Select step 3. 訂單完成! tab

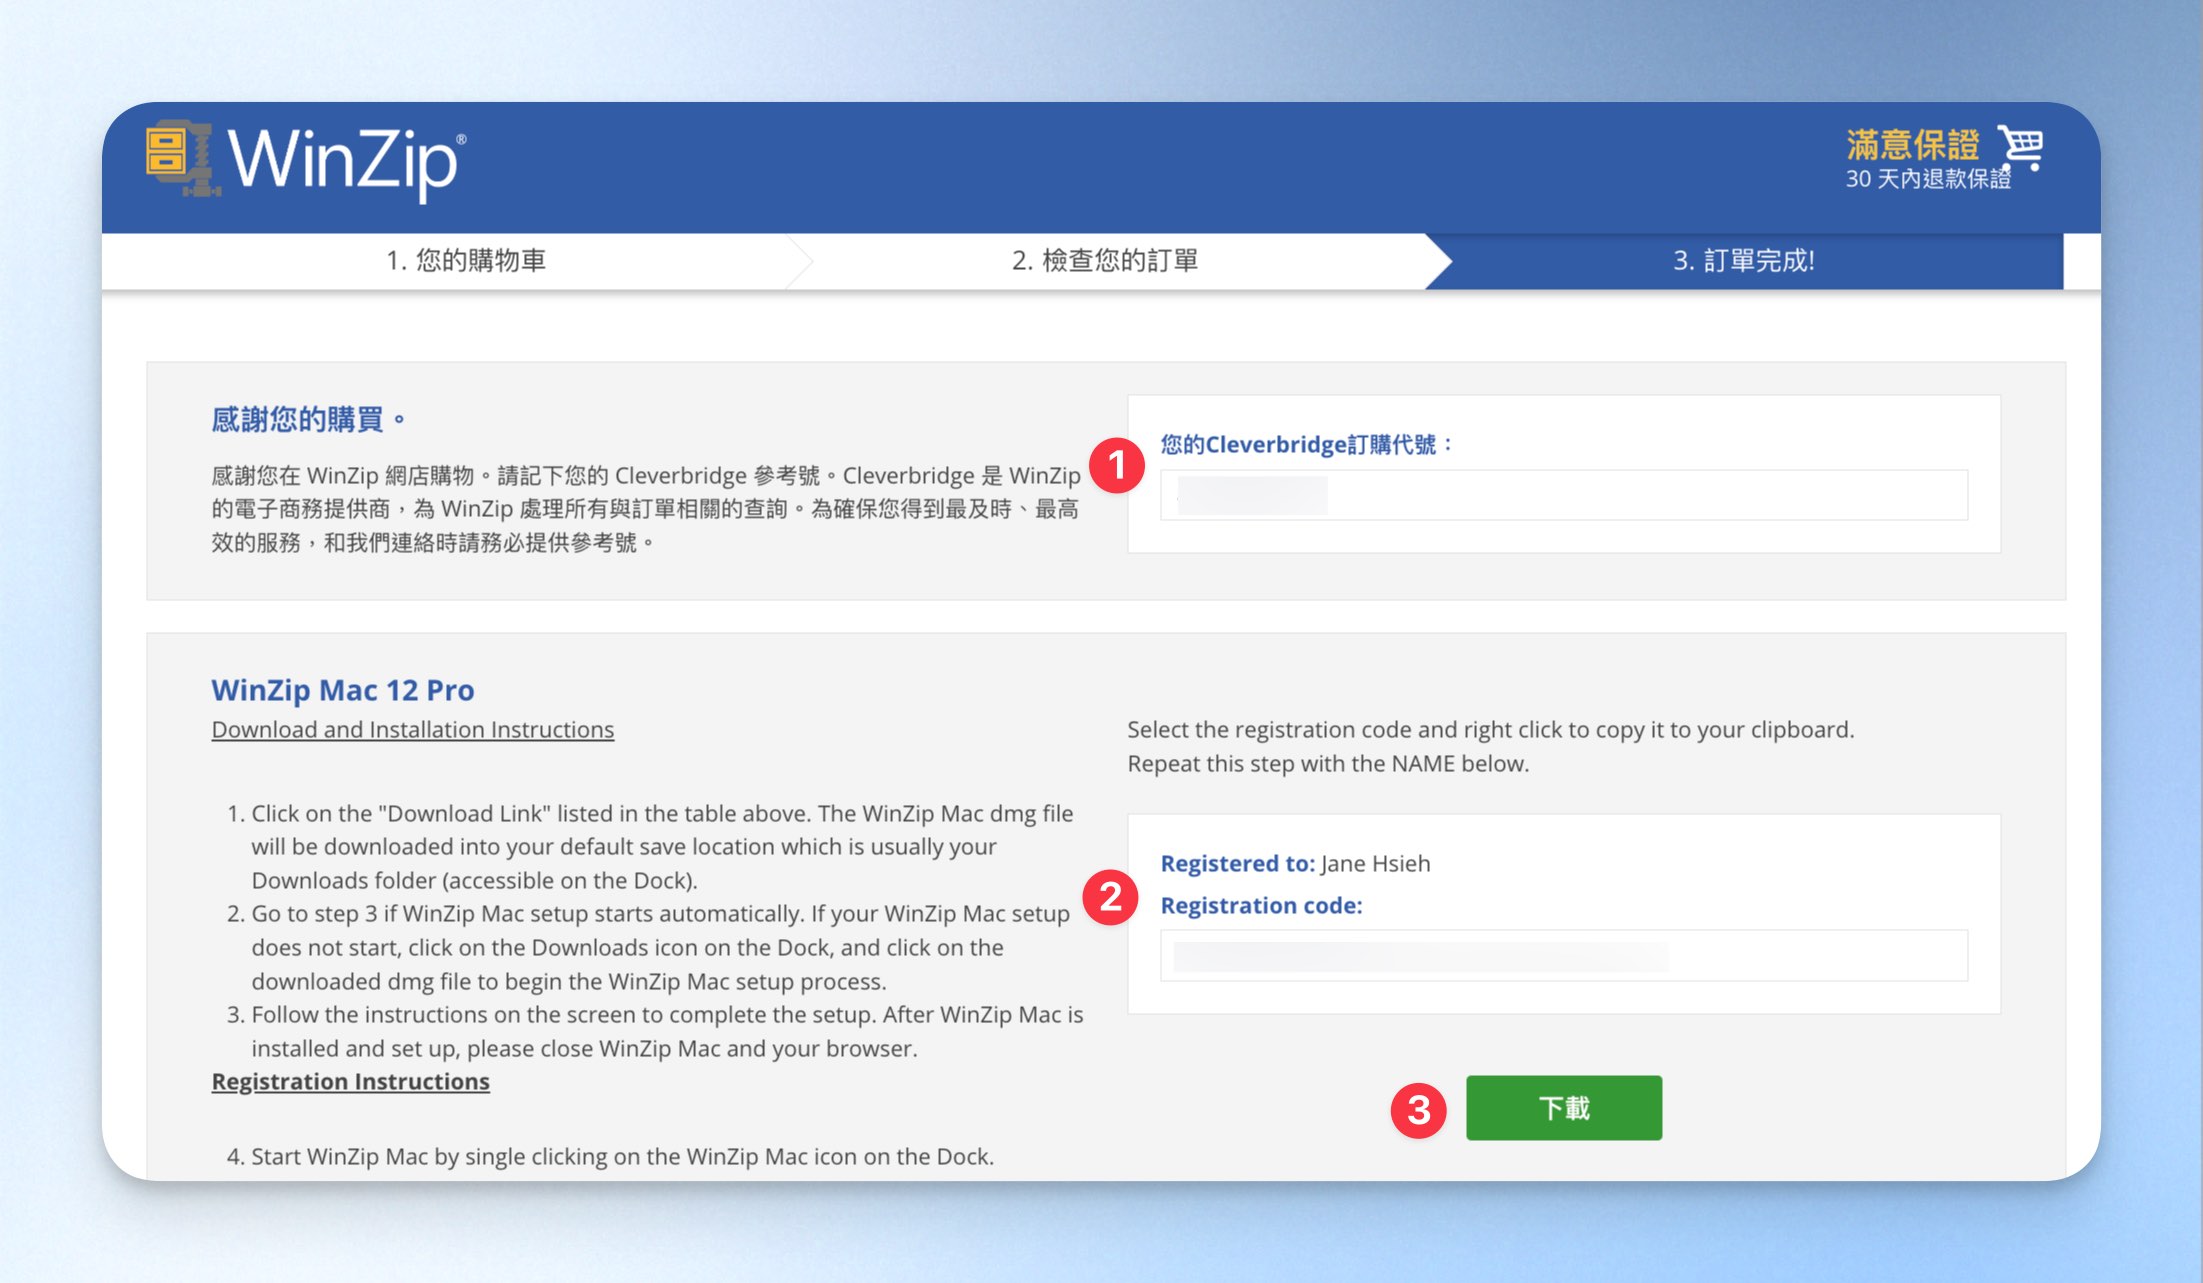pos(1744,261)
